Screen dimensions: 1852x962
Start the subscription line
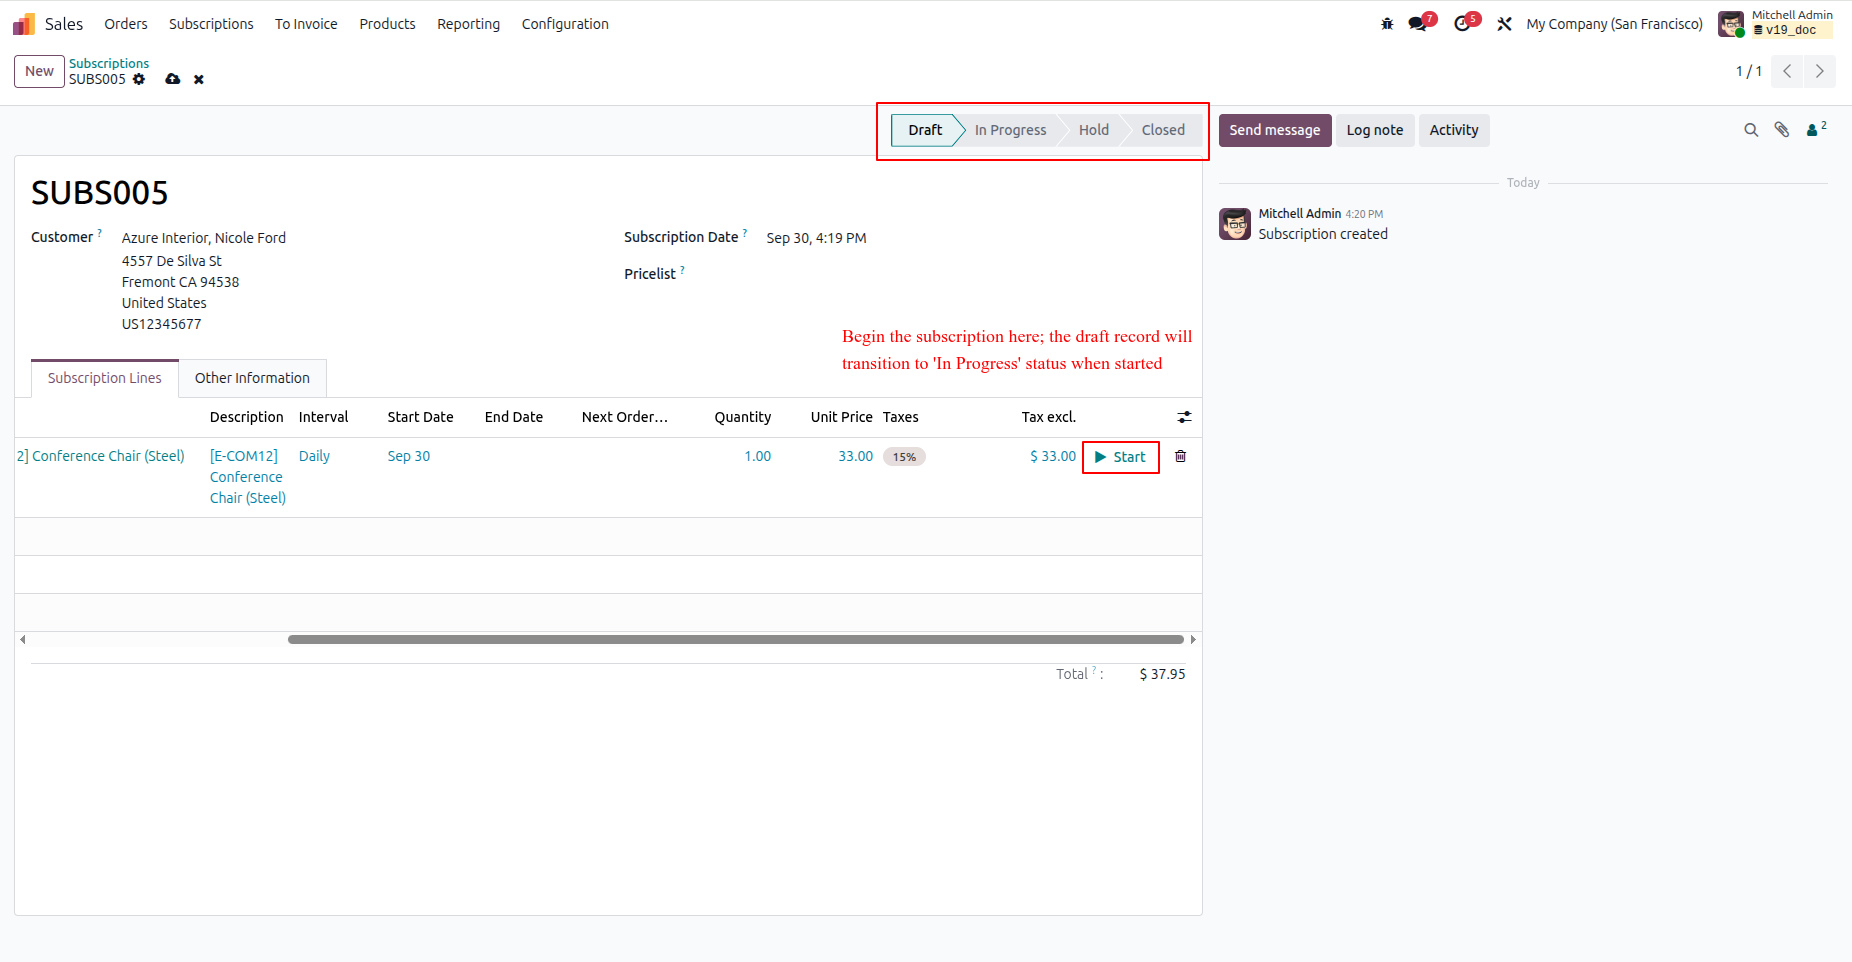1121,457
